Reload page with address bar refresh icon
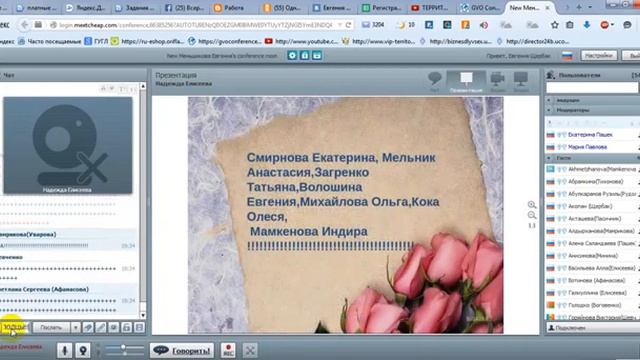This screenshot has width=640, height=360. [x=348, y=25]
